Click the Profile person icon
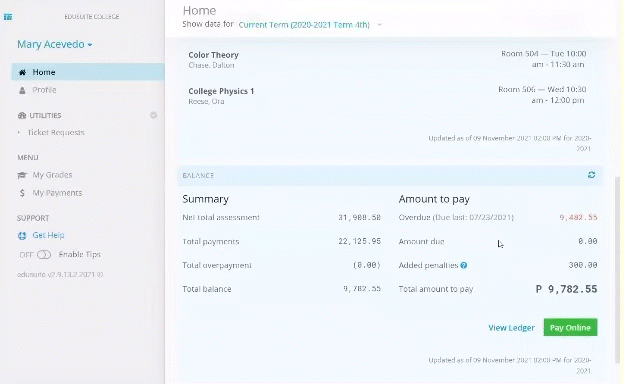 click(x=22, y=90)
